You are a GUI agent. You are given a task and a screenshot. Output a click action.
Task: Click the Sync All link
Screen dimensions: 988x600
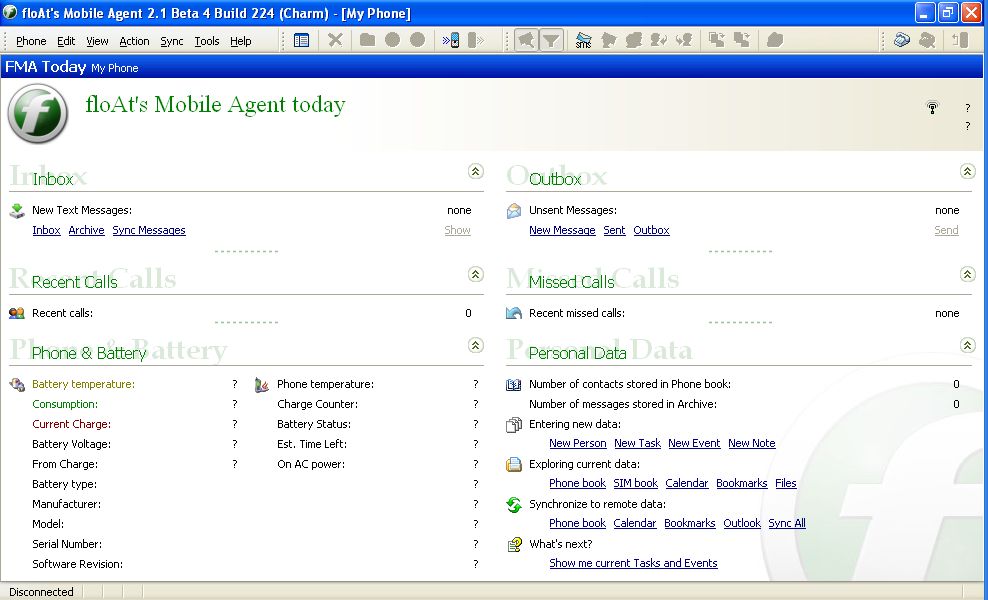click(x=787, y=523)
